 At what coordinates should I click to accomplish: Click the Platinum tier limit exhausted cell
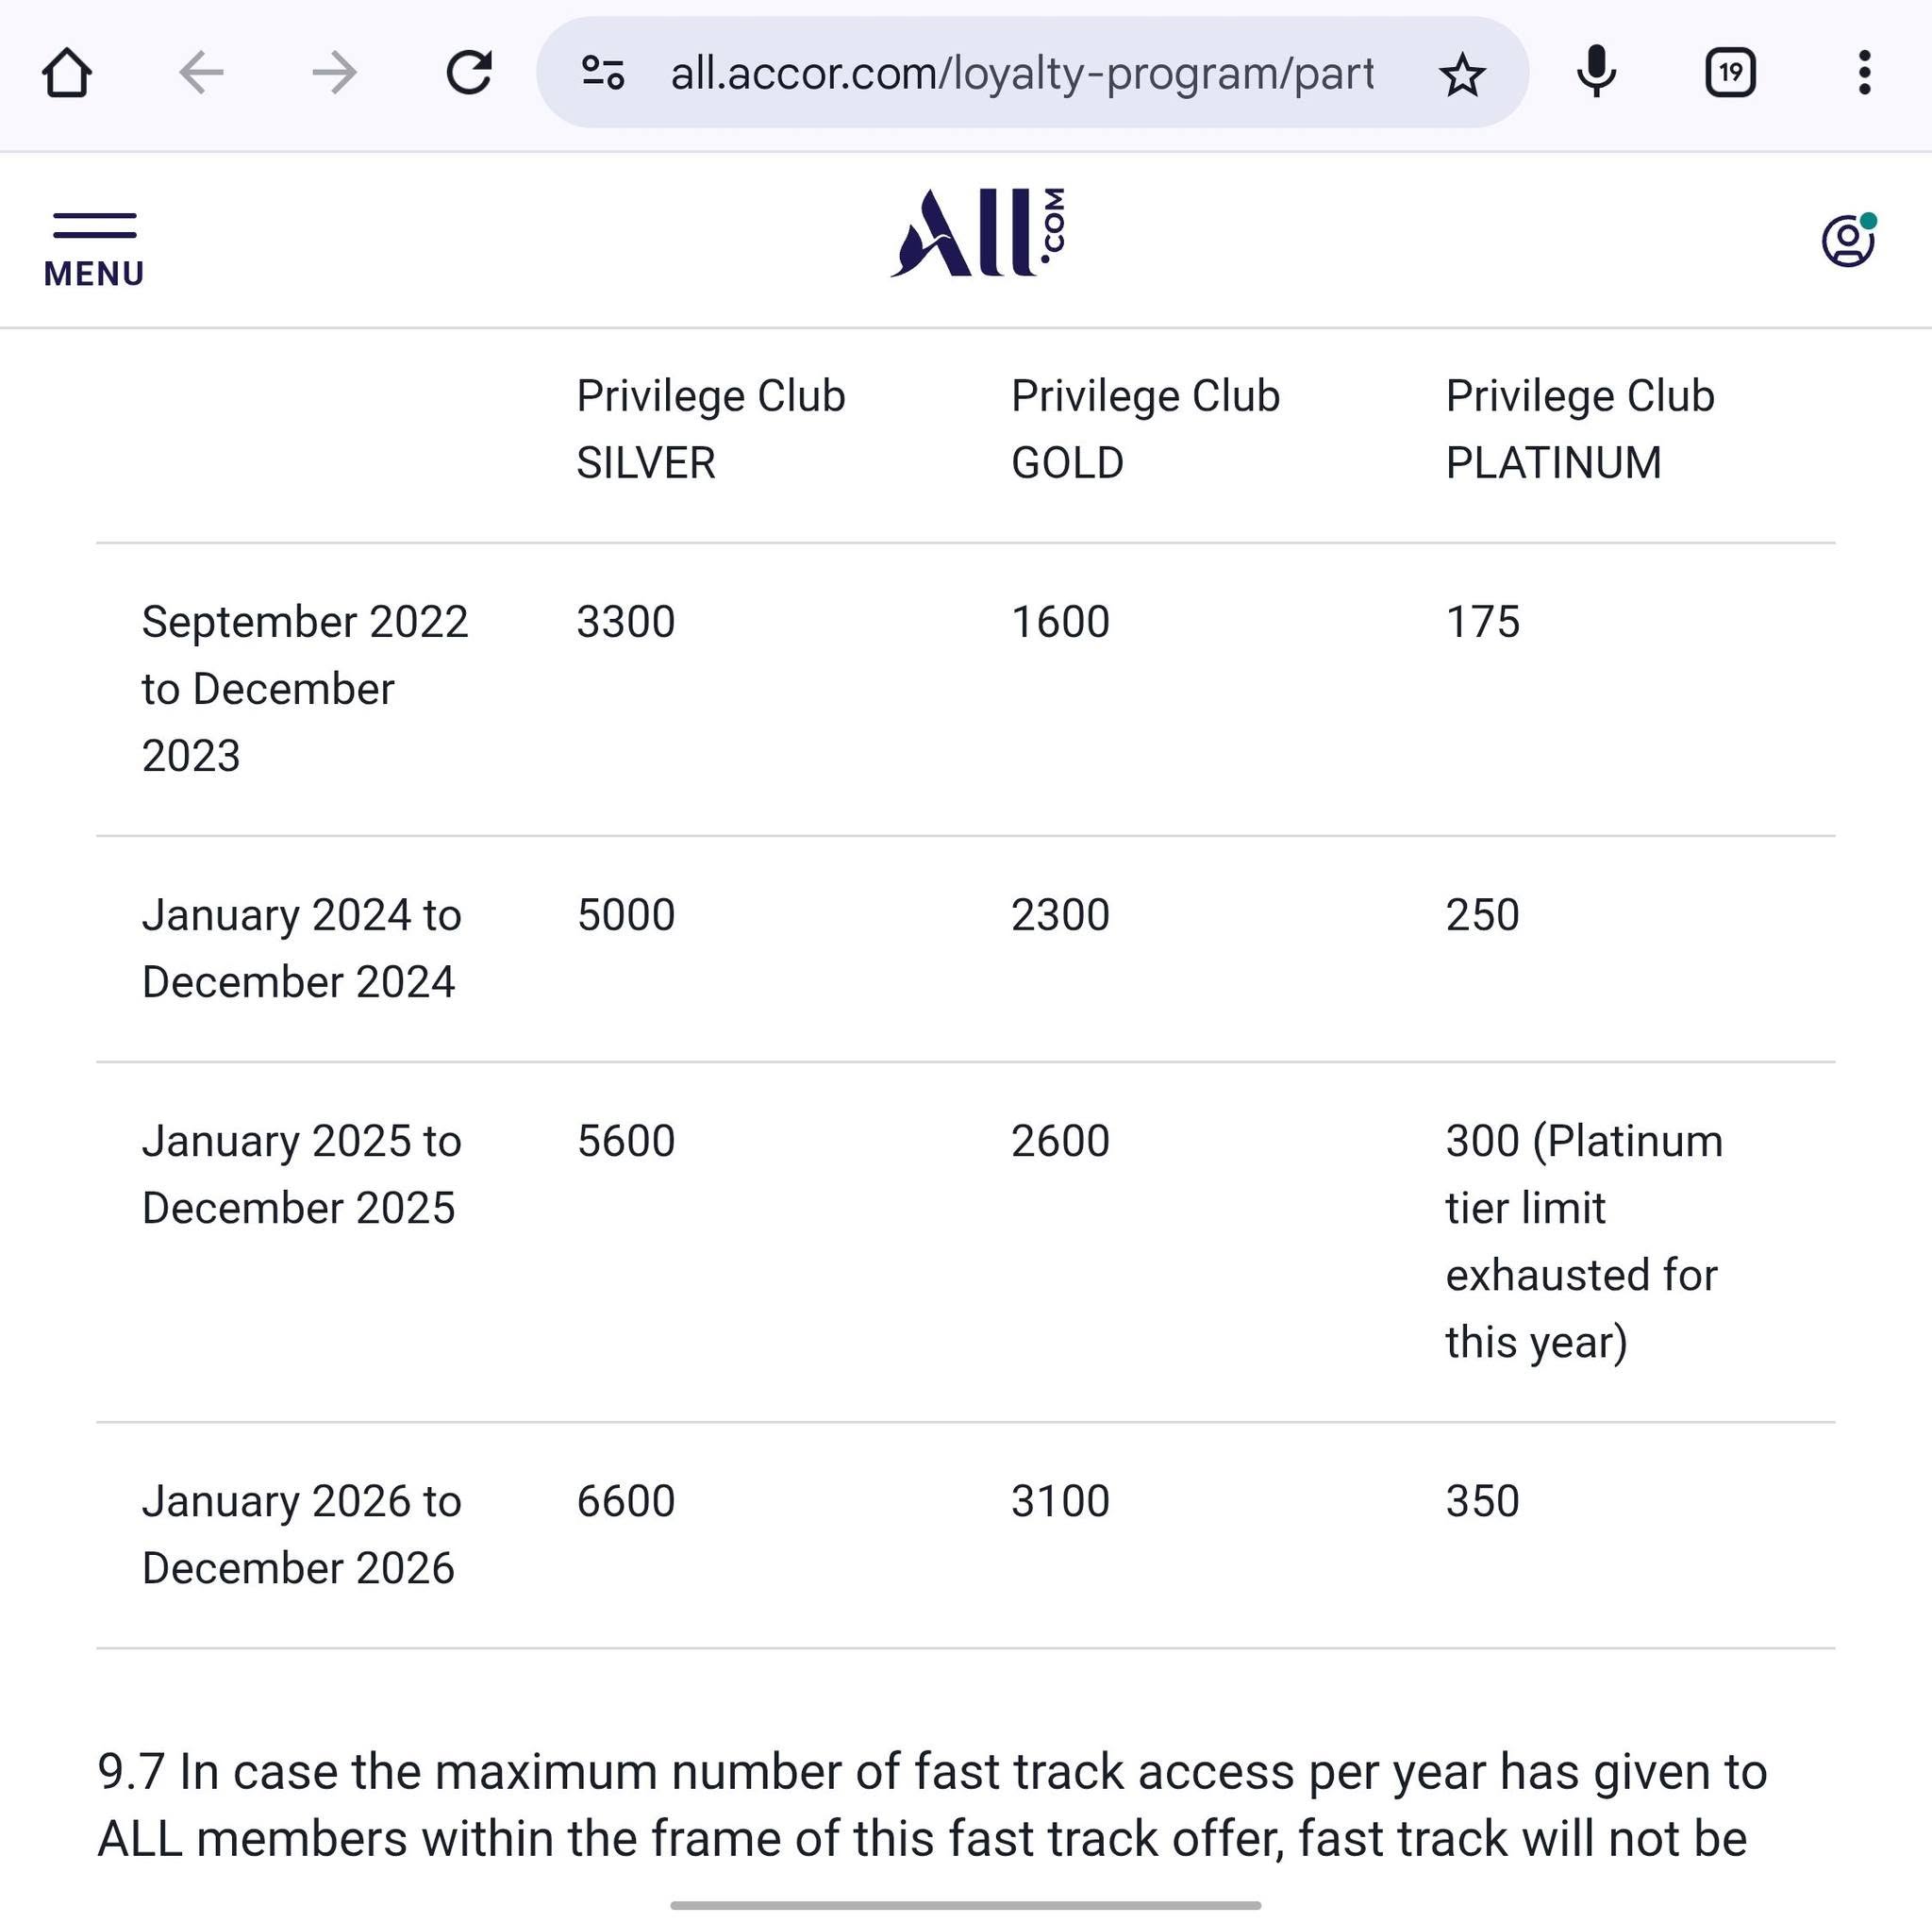[1584, 1241]
